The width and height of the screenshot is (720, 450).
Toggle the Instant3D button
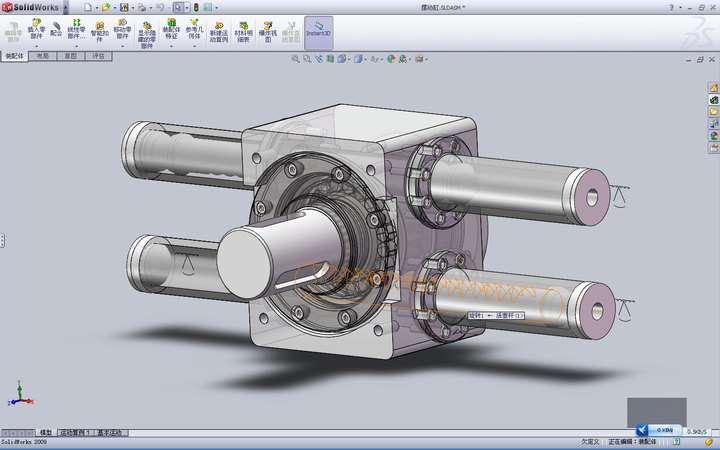point(318,33)
